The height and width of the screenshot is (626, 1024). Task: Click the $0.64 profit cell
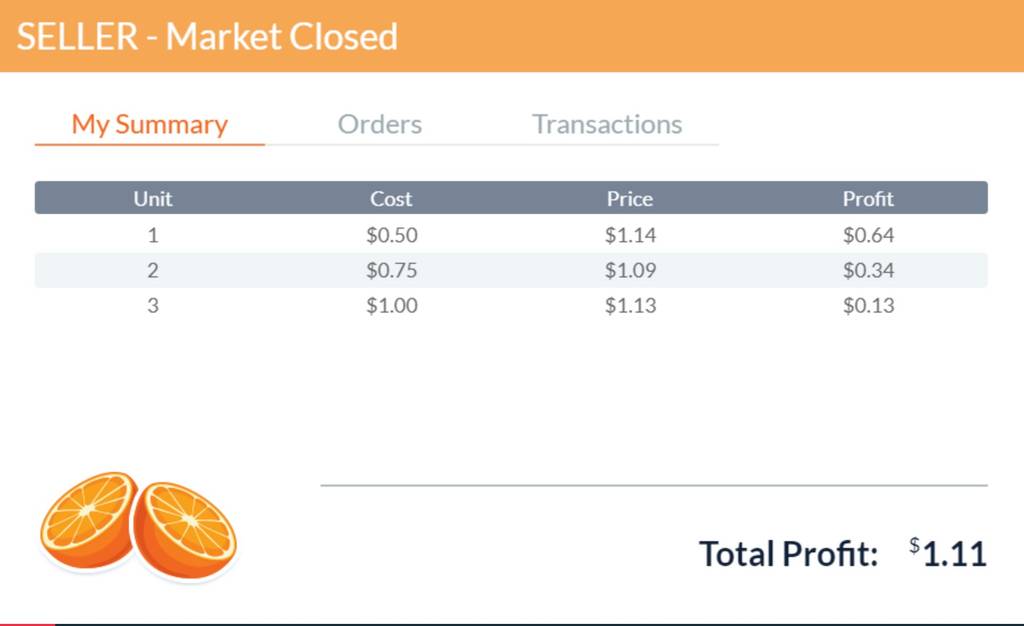(869, 235)
